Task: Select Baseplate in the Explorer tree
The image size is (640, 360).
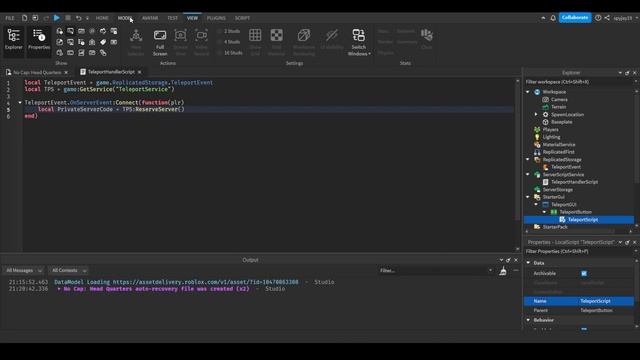Action: [561, 122]
